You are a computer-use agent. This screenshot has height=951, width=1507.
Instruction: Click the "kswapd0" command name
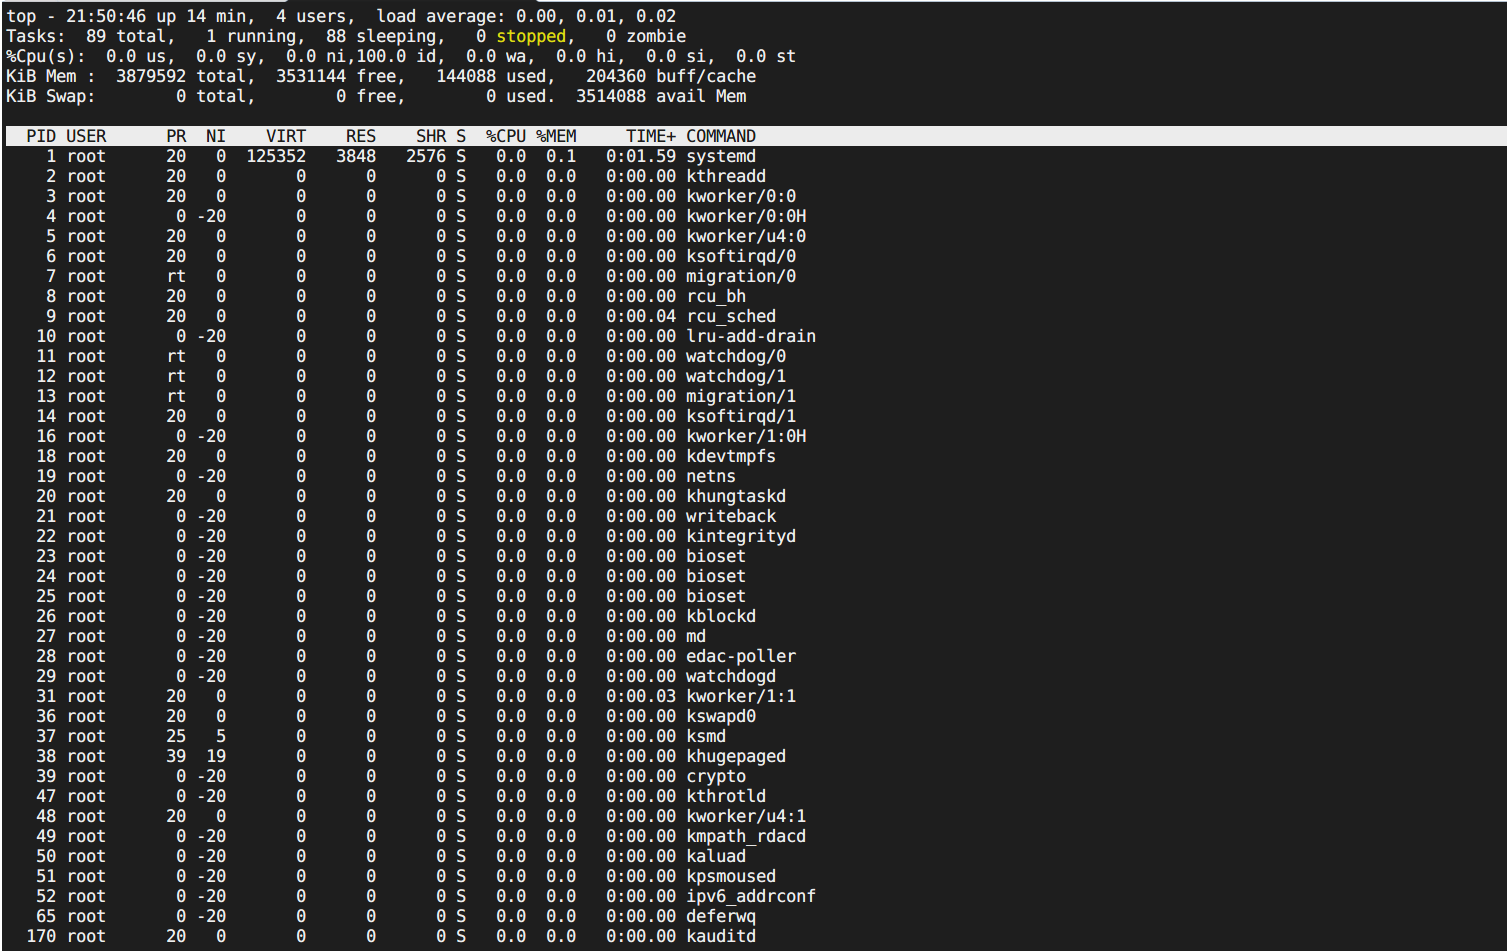[x=721, y=716]
